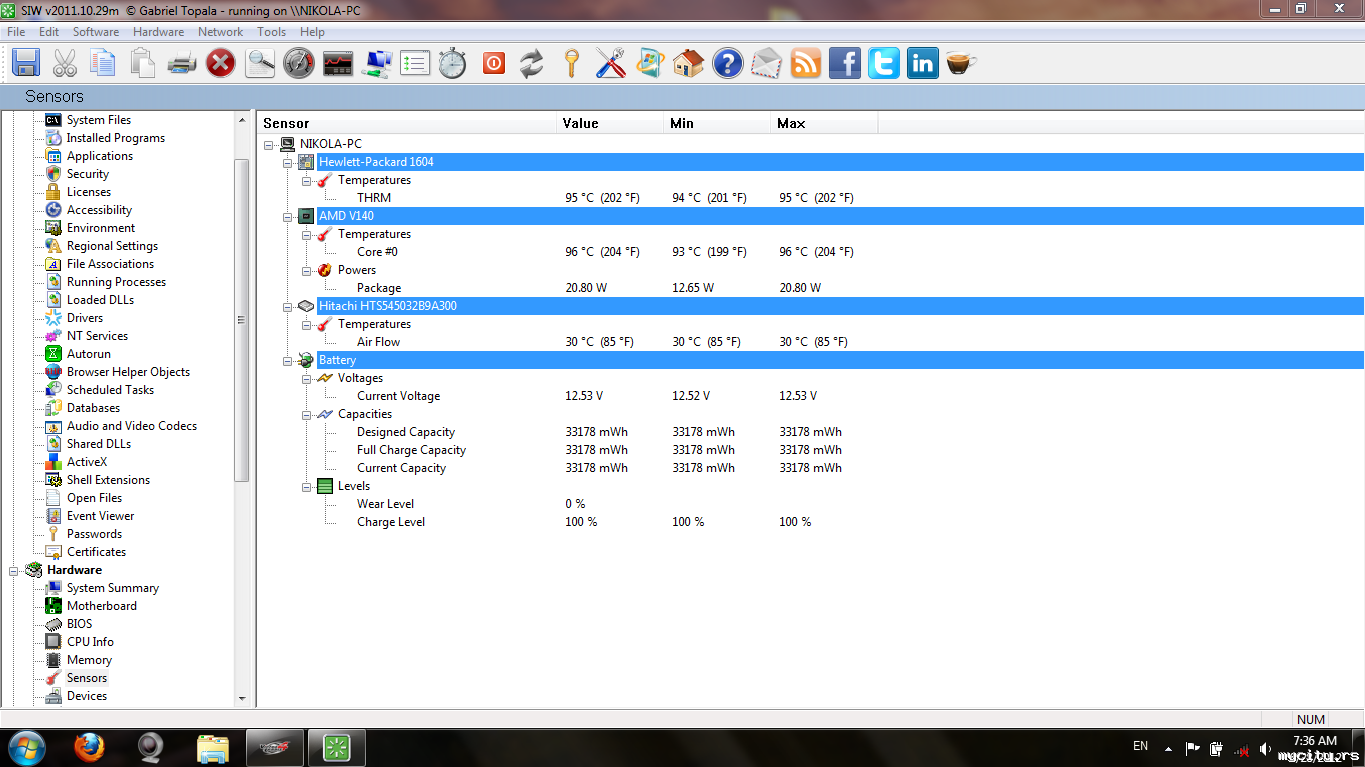Open the Facebook toolbar icon
This screenshot has height=767, width=1365.
click(x=845, y=63)
